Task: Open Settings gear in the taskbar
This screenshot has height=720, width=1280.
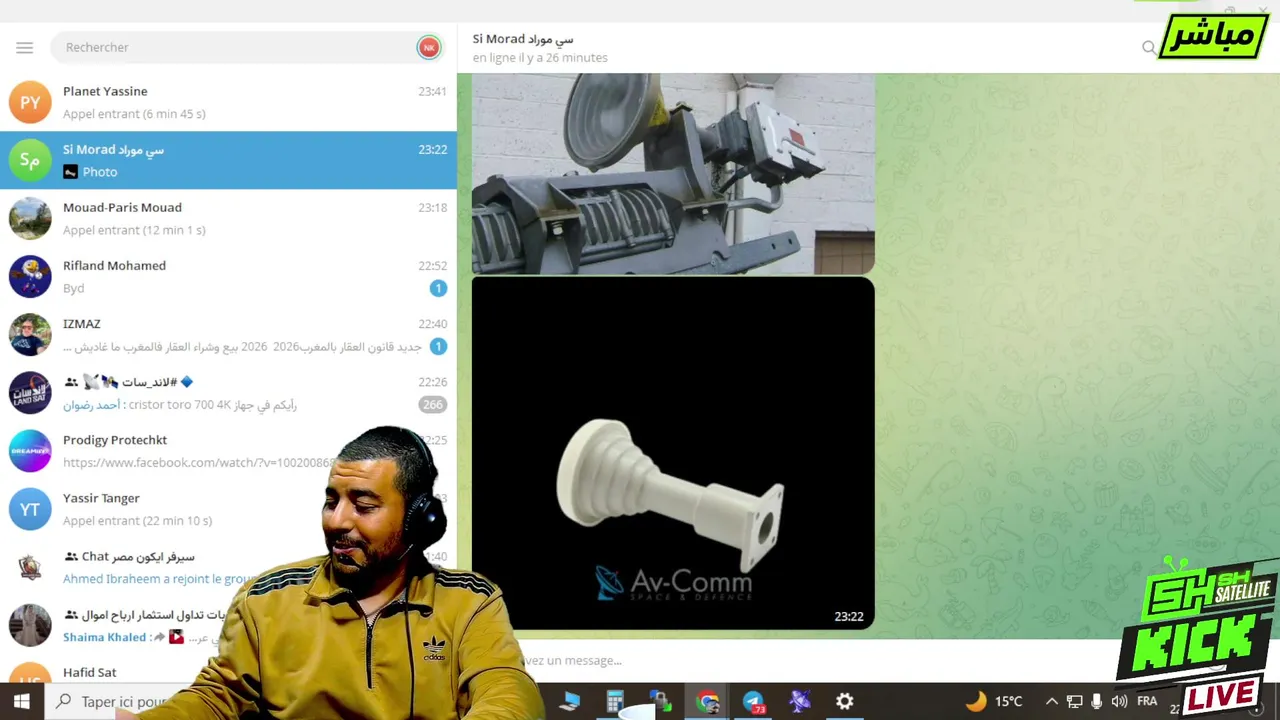Action: (x=845, y=702)
